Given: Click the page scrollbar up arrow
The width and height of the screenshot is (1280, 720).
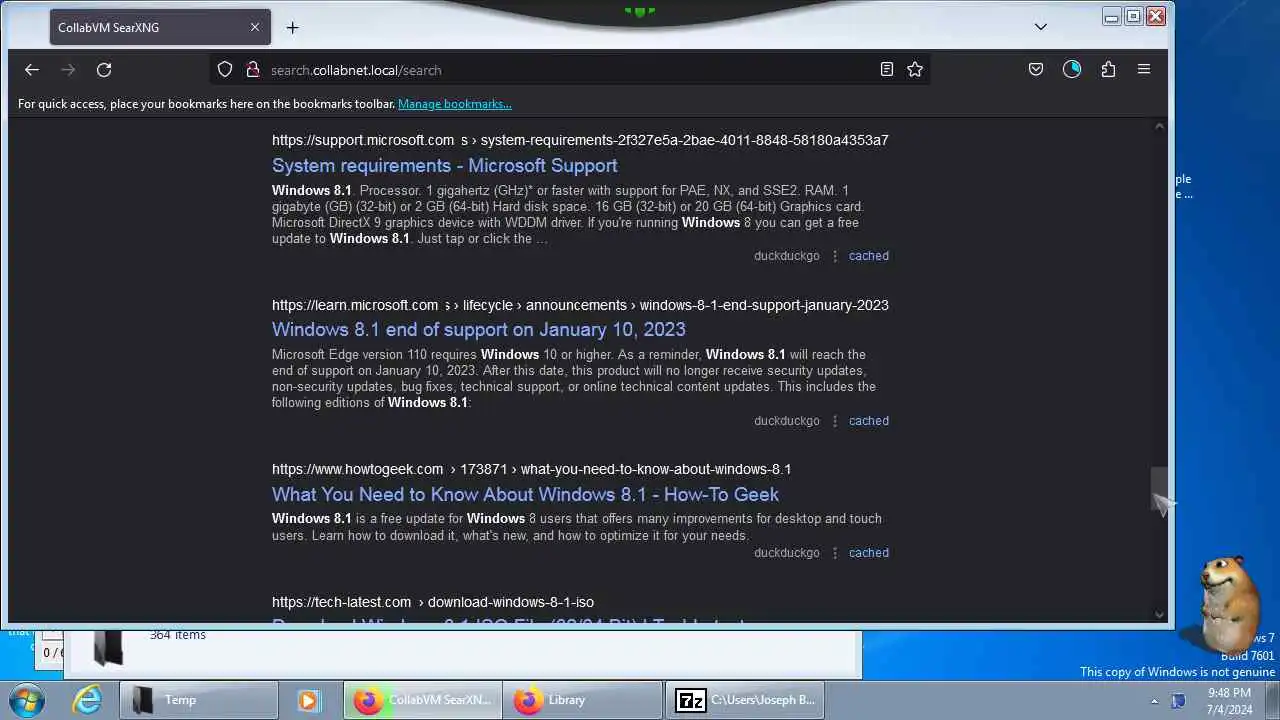Looking at the screenshot, I should tap(1159, 126).
